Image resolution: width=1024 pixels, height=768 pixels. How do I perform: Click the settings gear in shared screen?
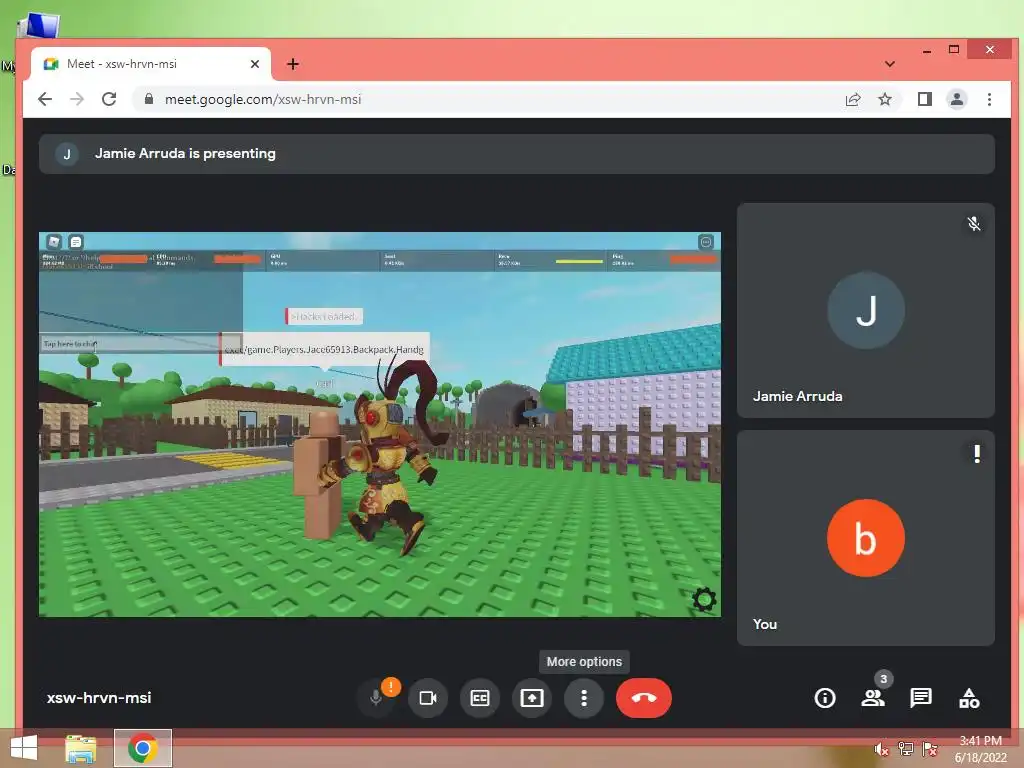[704, 599]
